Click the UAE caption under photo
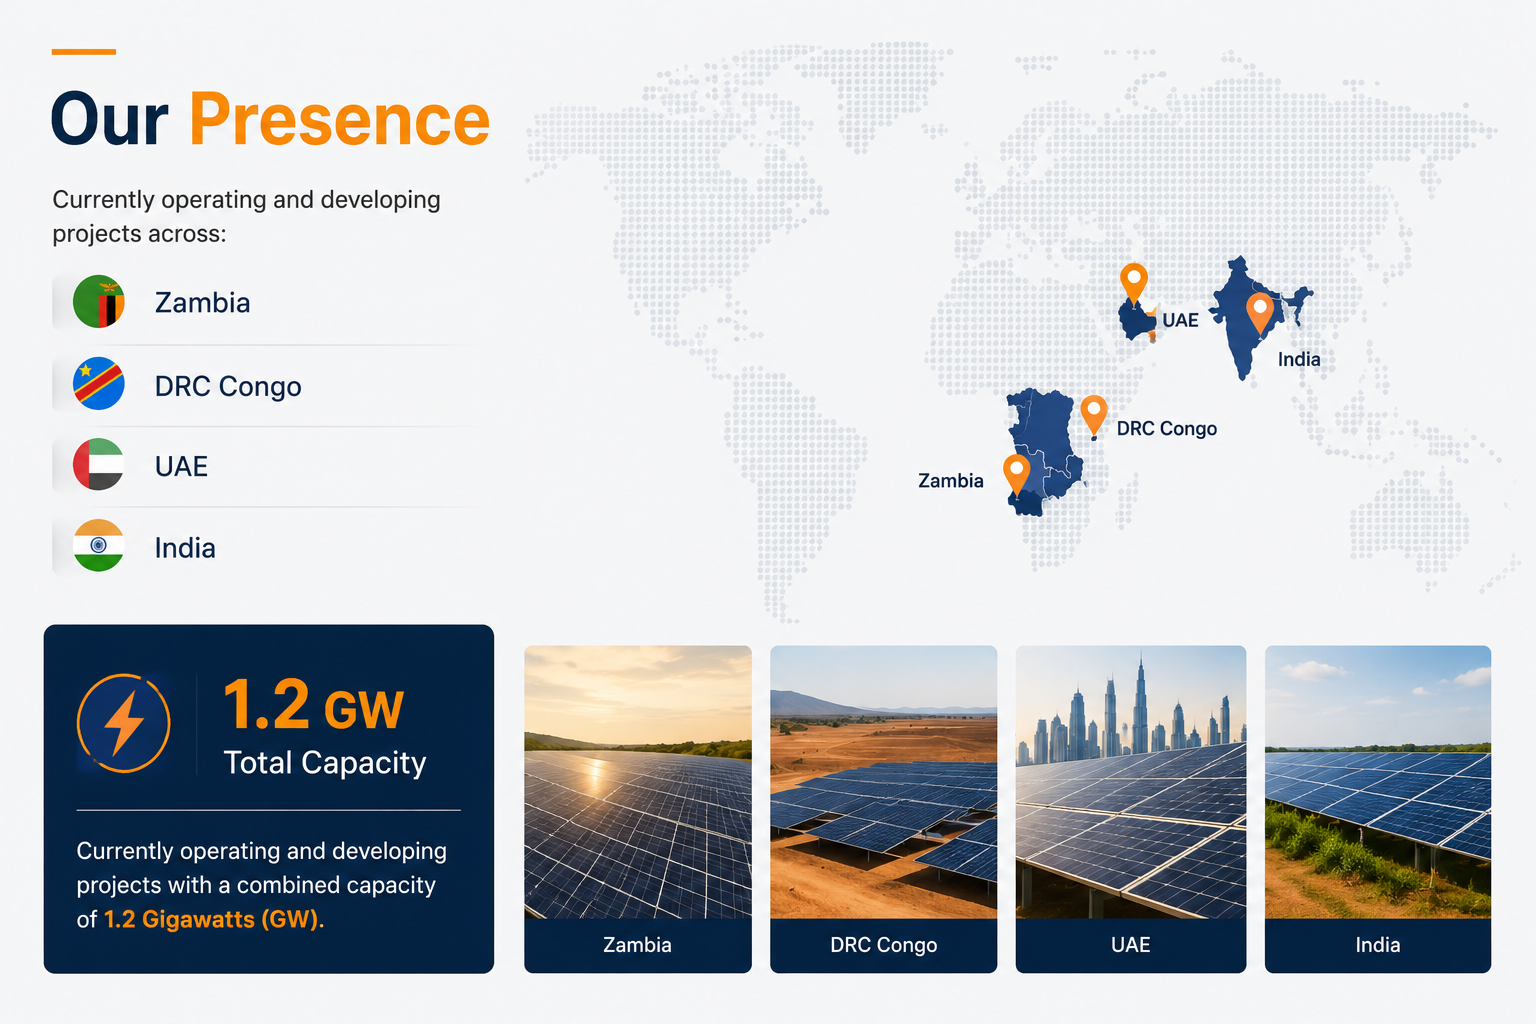Image resolution: width=1536 pixels, height=1024 pixels. click(1131, 945)
